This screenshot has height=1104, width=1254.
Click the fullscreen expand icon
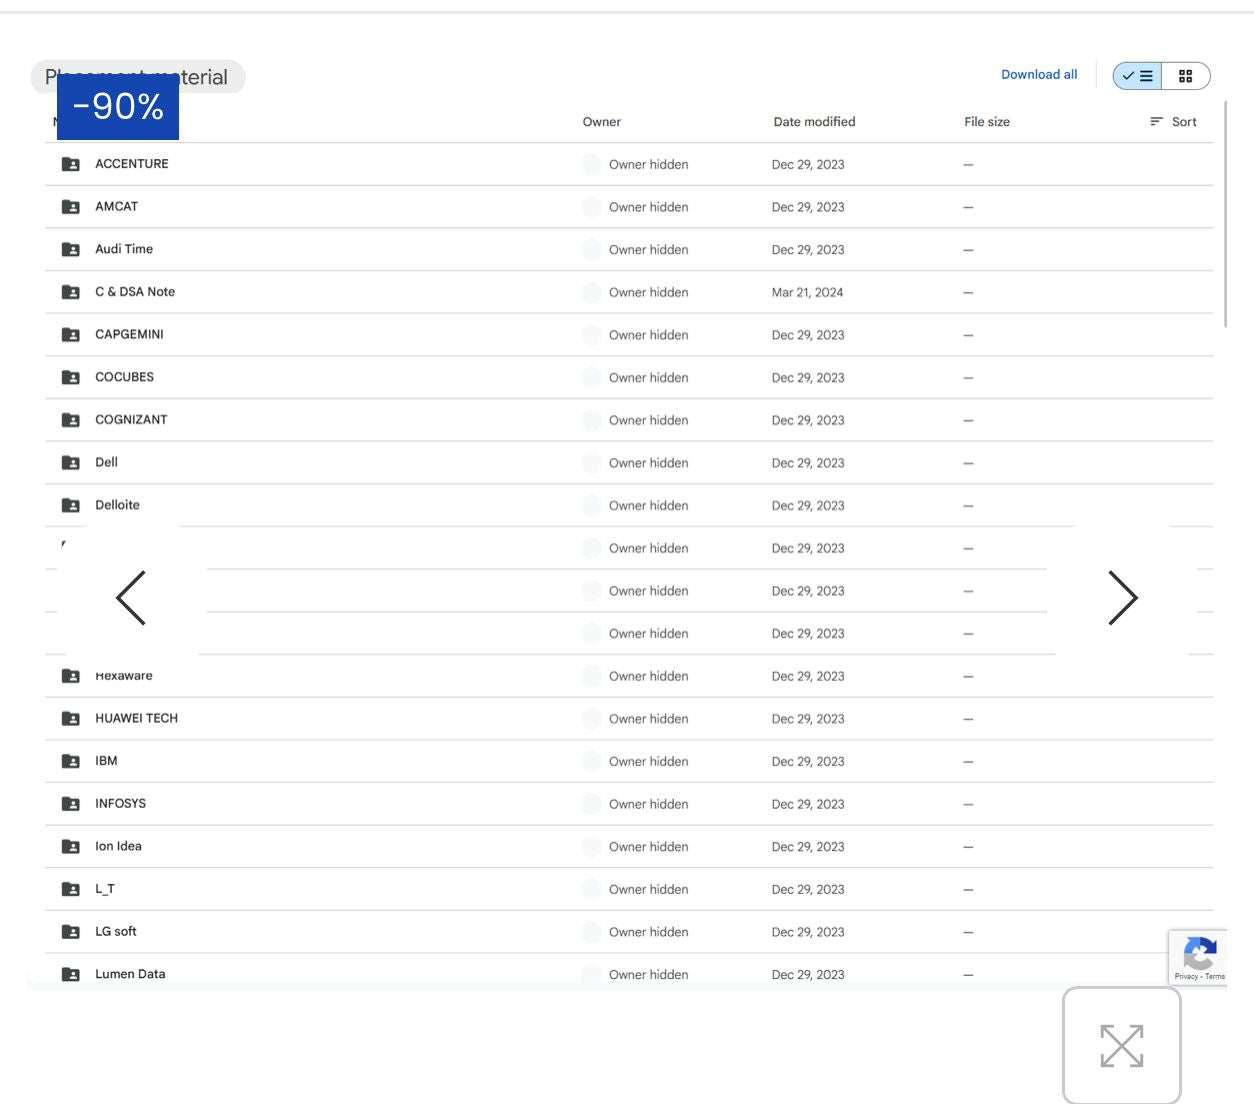click(1122, 1046)
